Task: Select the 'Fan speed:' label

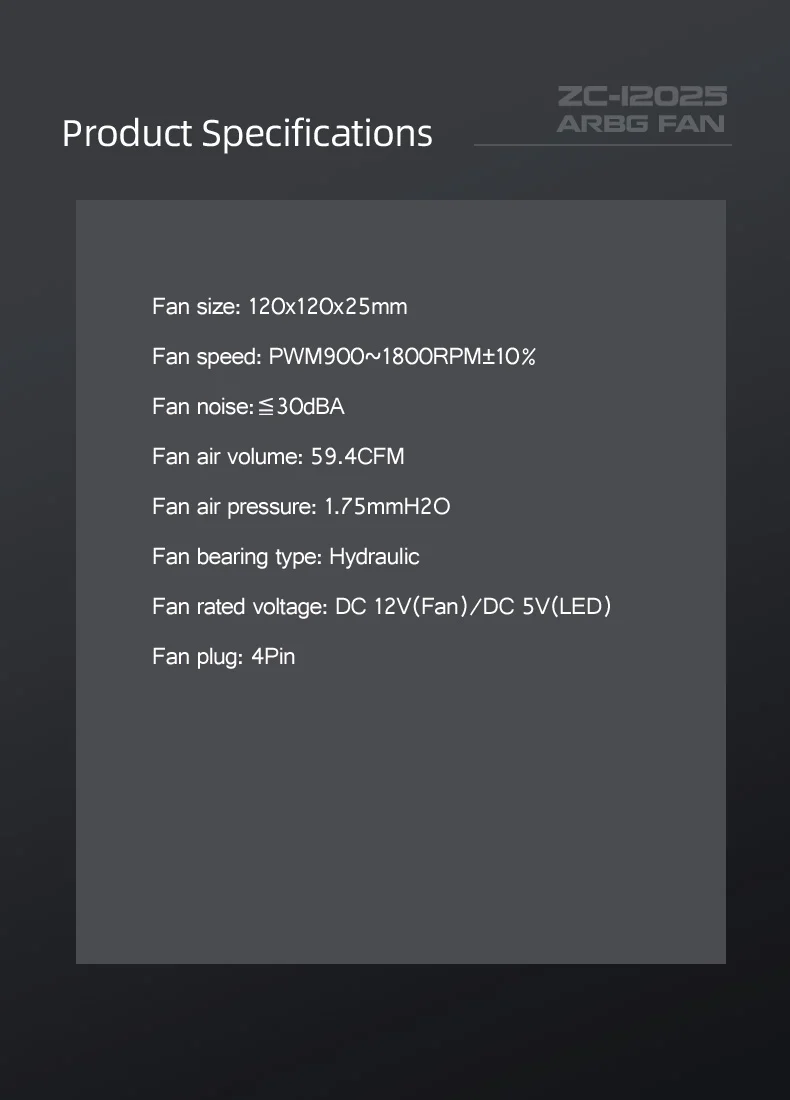Action: (x=207, y=357)
